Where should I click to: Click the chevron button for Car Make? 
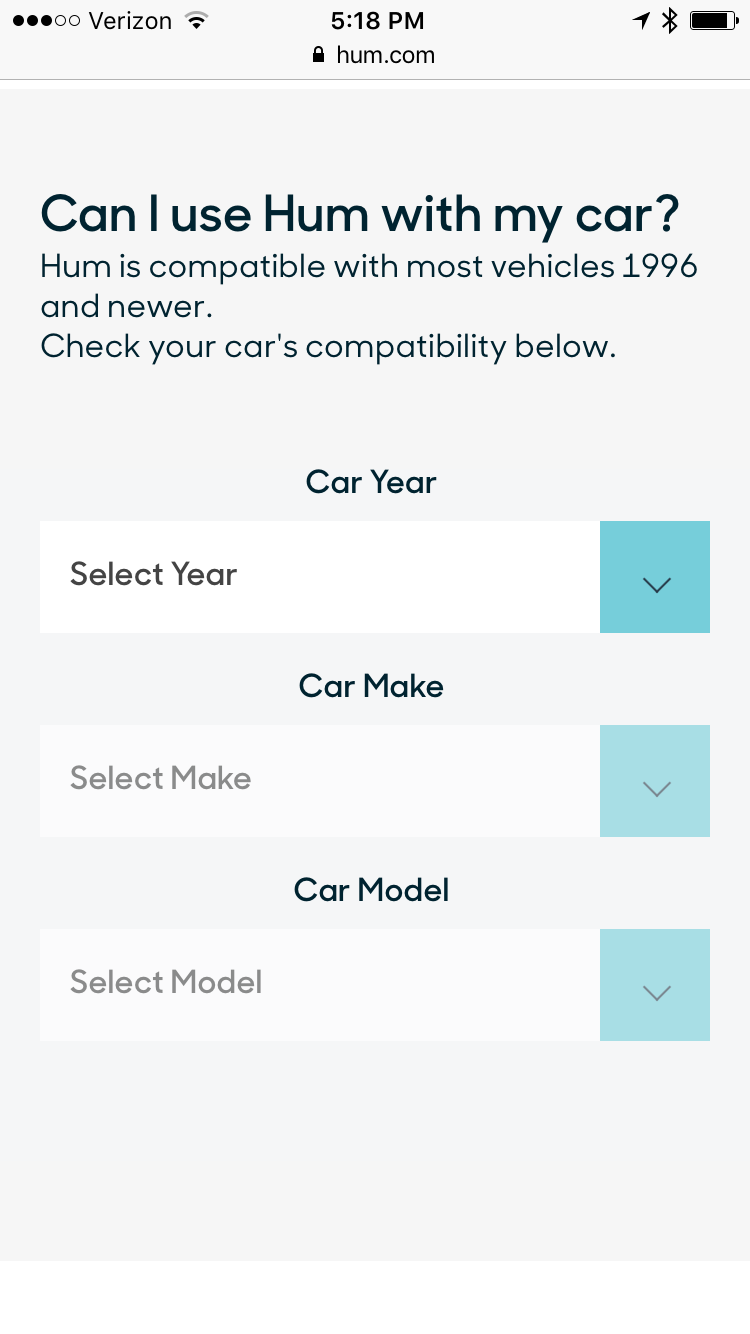pos(655,781)
